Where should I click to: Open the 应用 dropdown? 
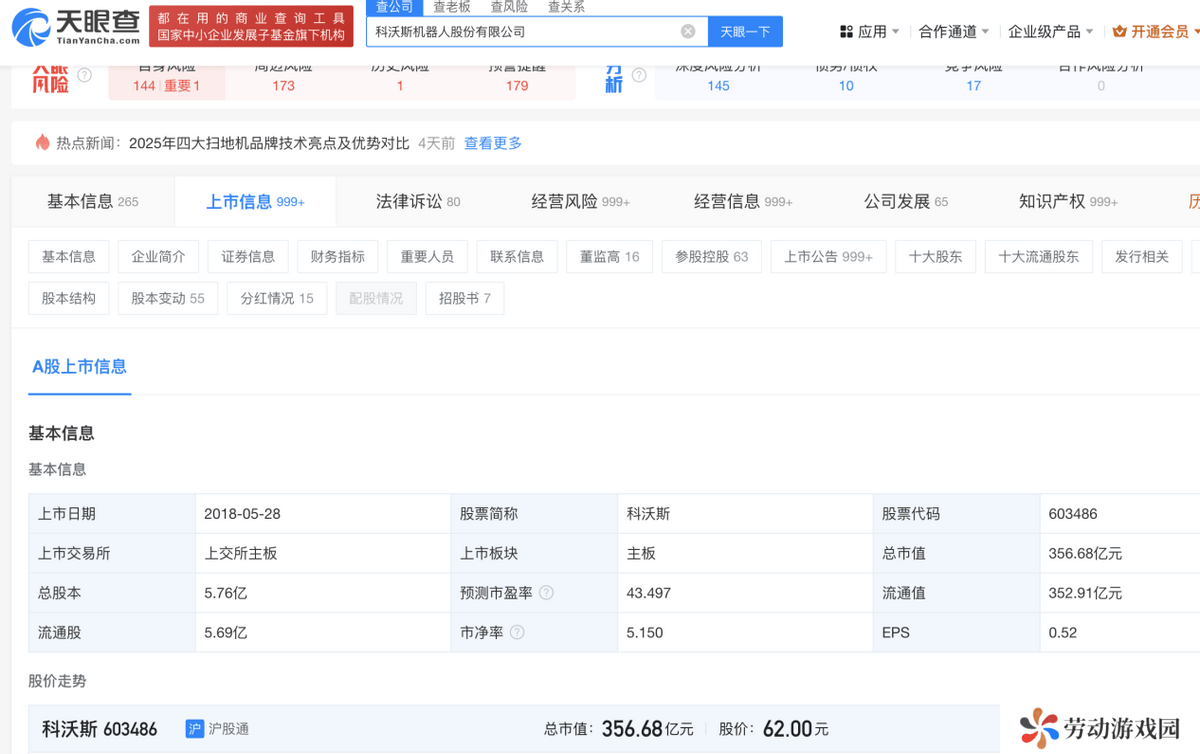(x=870, y=32)
